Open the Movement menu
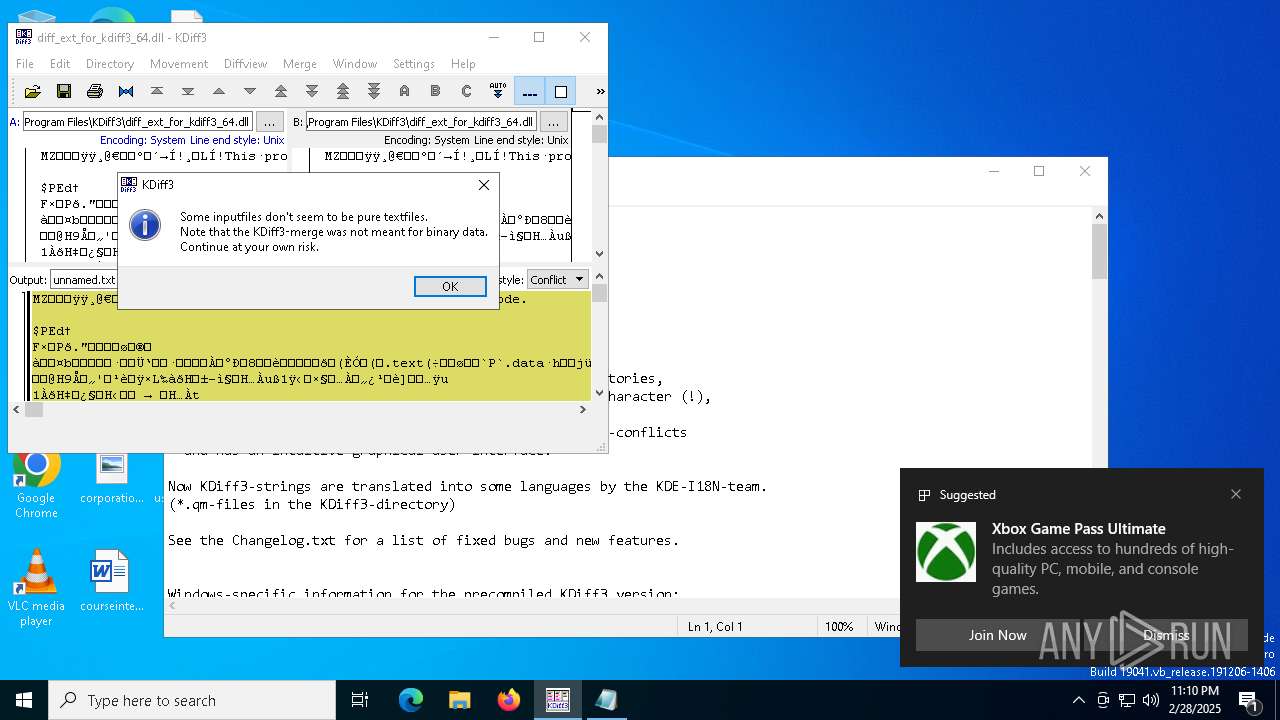The image size is (1280, 720). [x=179, y=63]
